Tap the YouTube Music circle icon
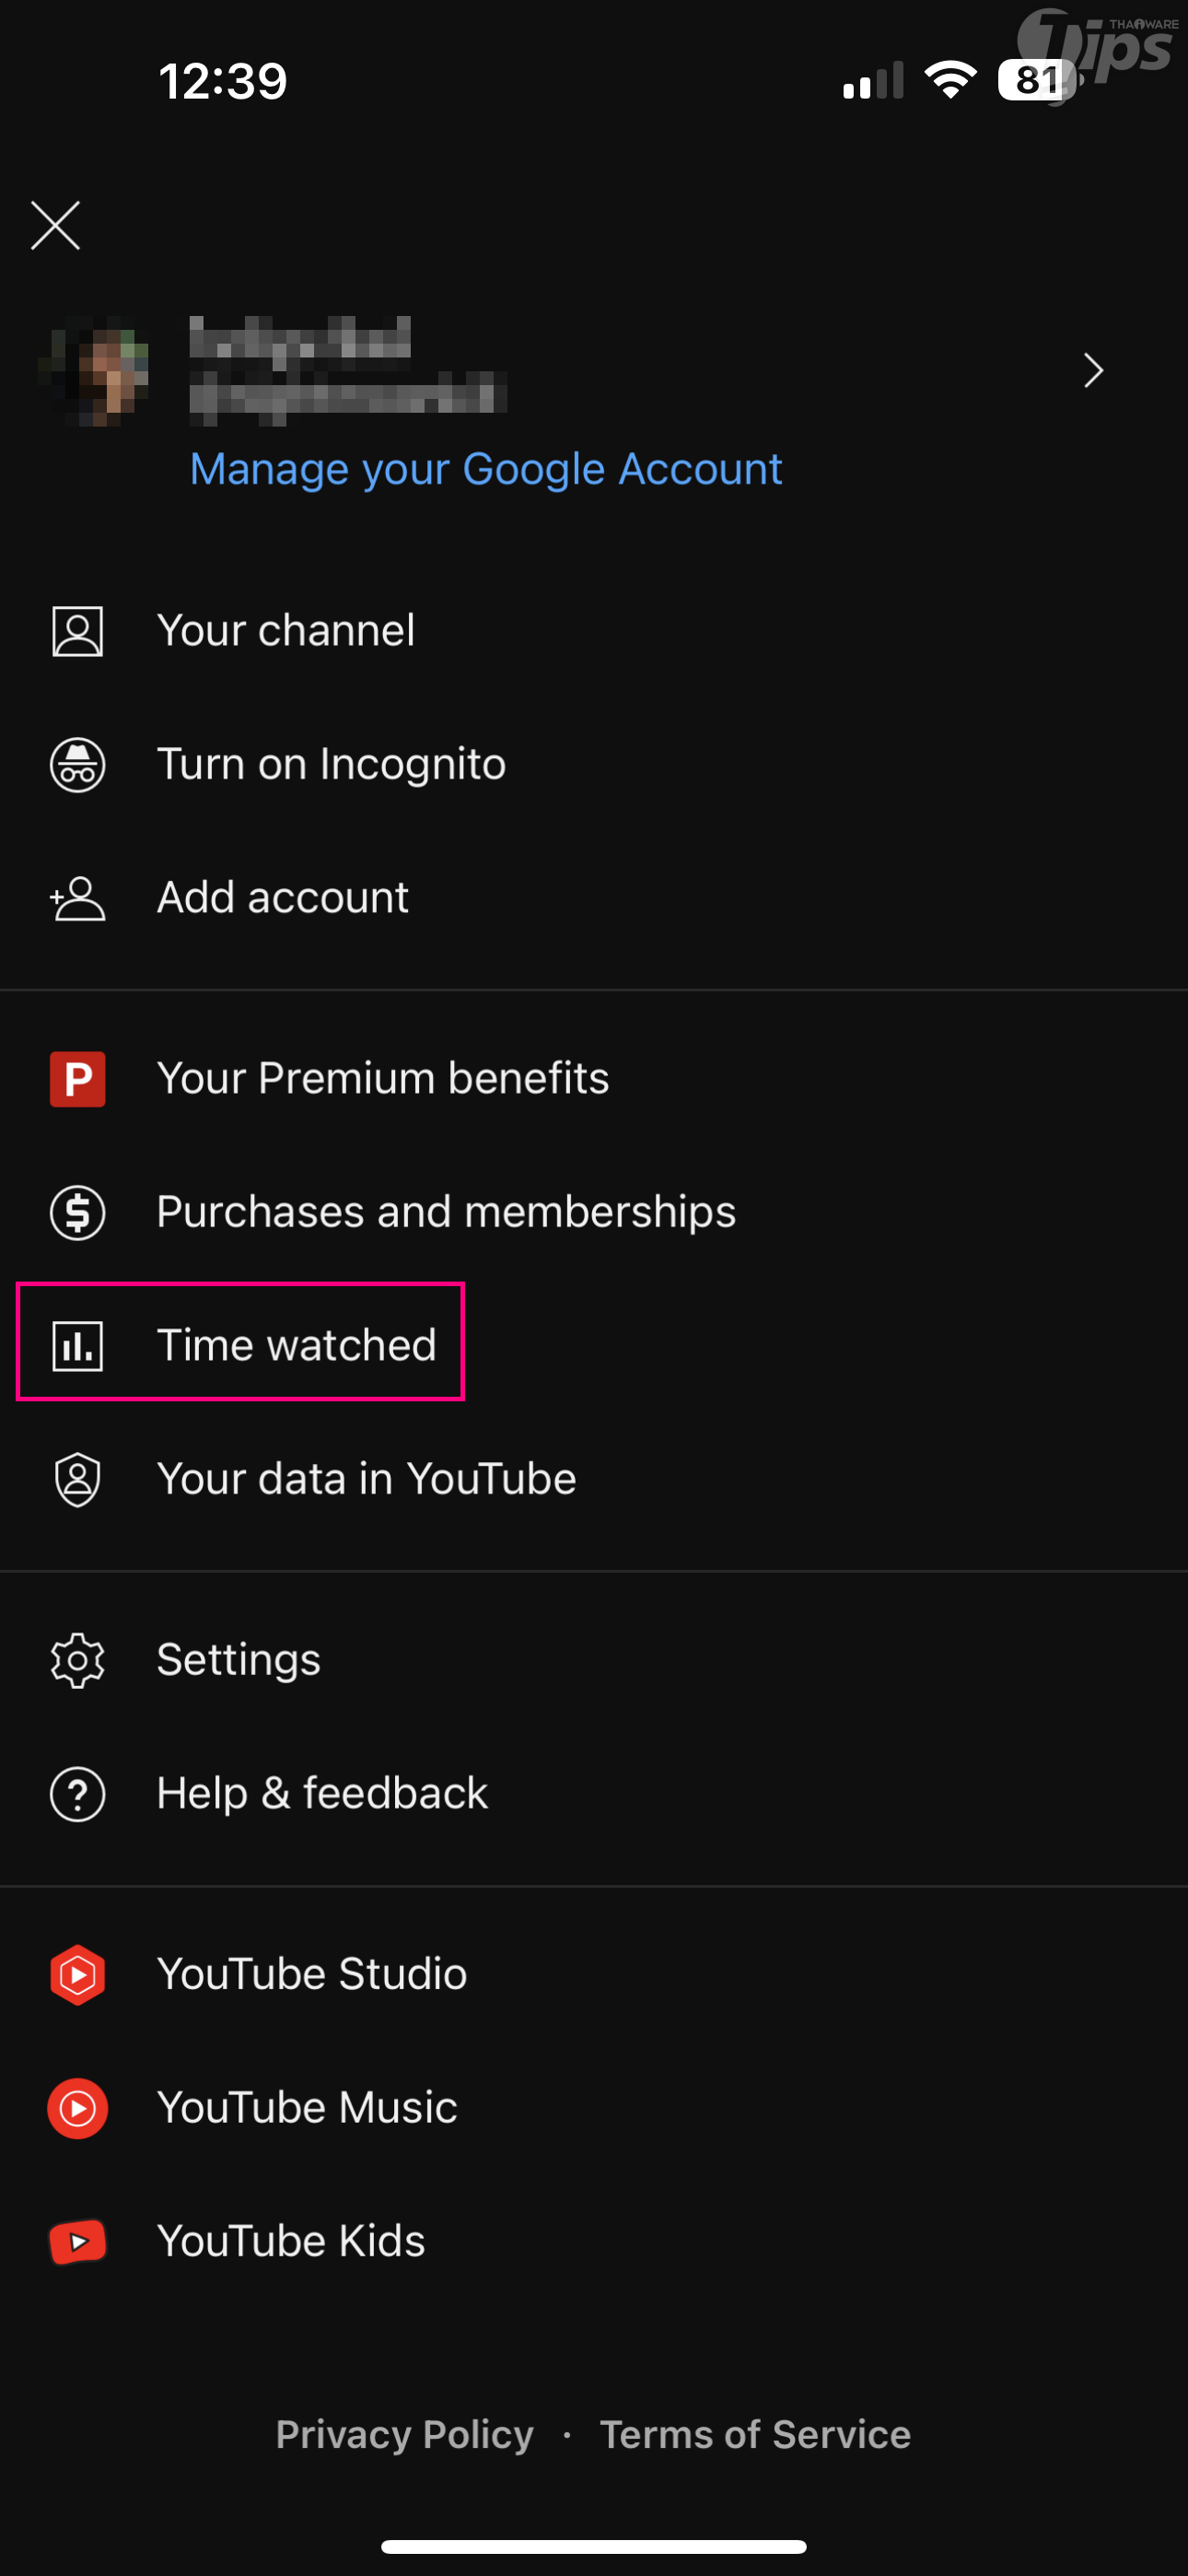This screenshot has width=1188, height=2576. tap(77, 2108)
